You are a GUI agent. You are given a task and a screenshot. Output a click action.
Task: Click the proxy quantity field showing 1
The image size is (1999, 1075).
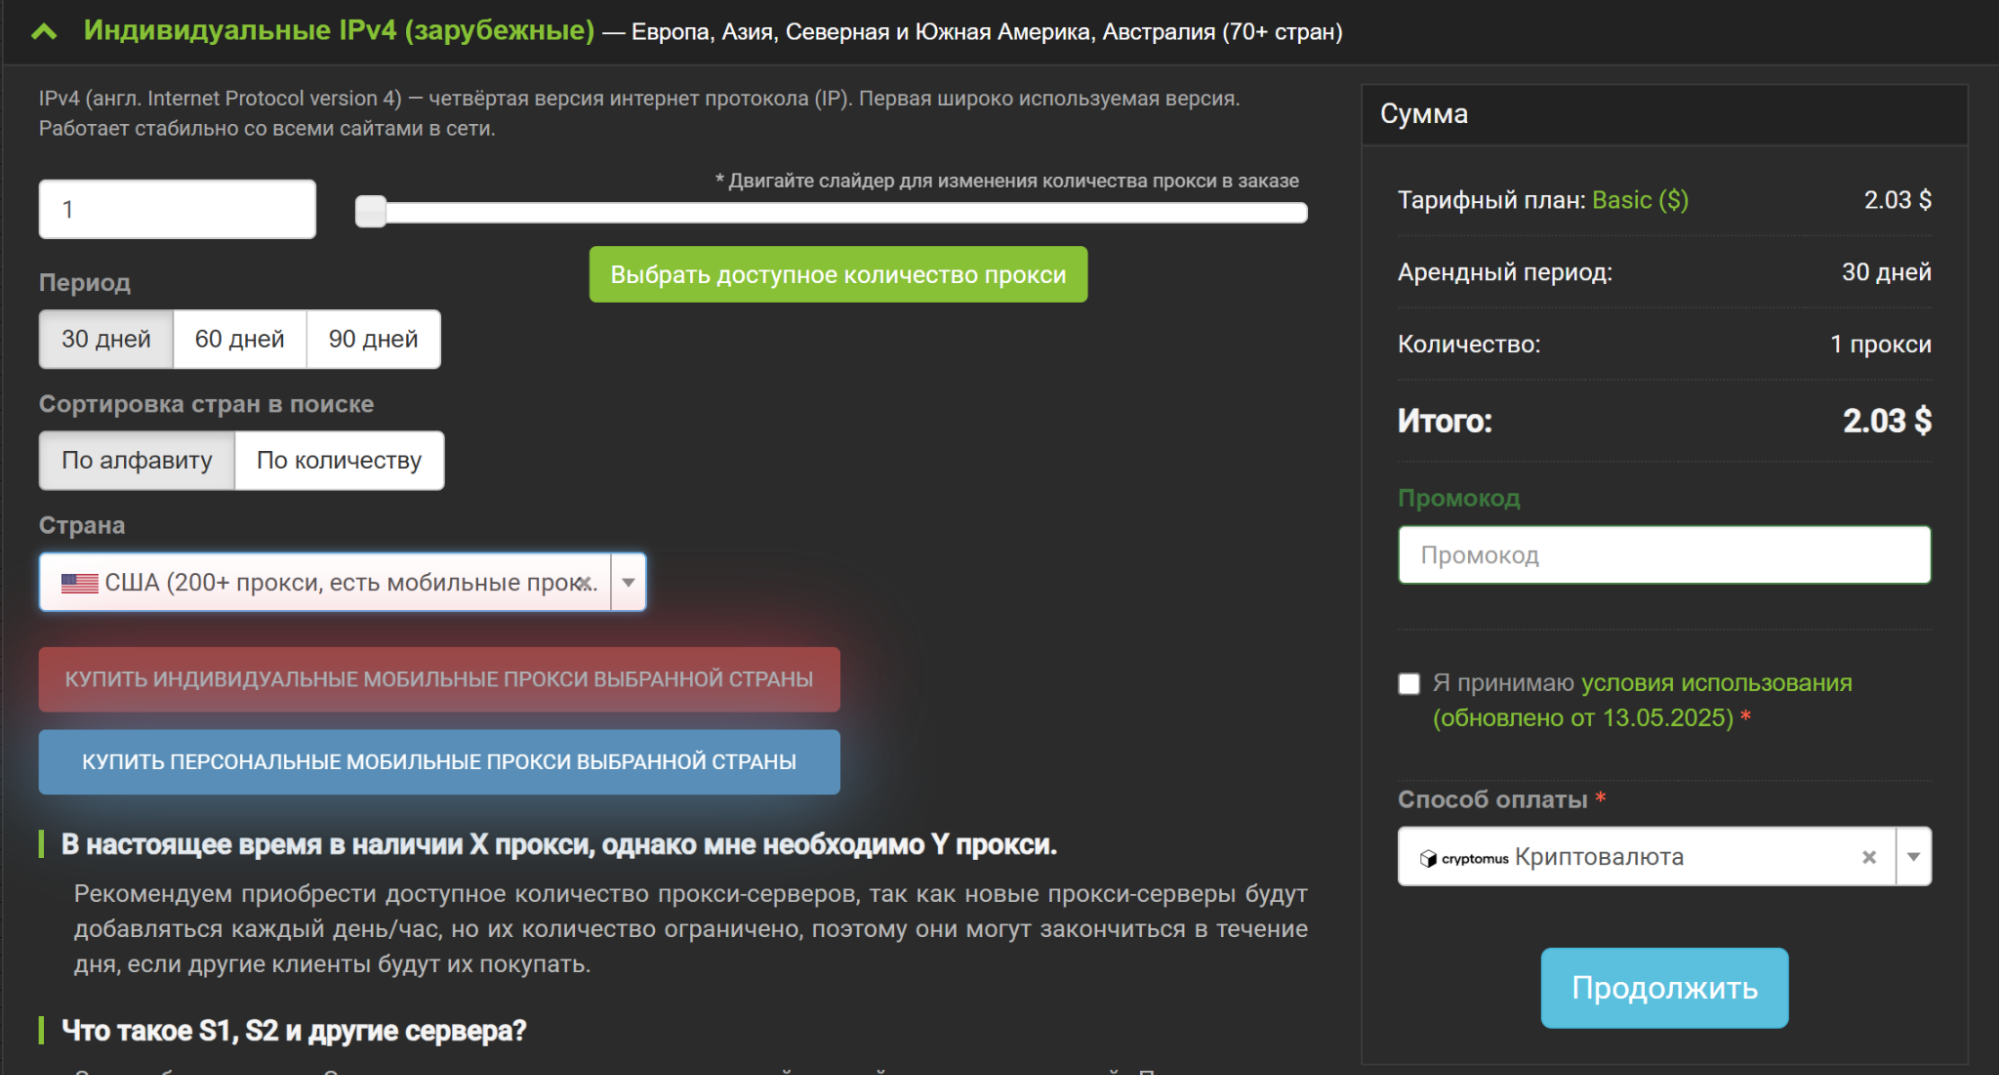[177, 208]
